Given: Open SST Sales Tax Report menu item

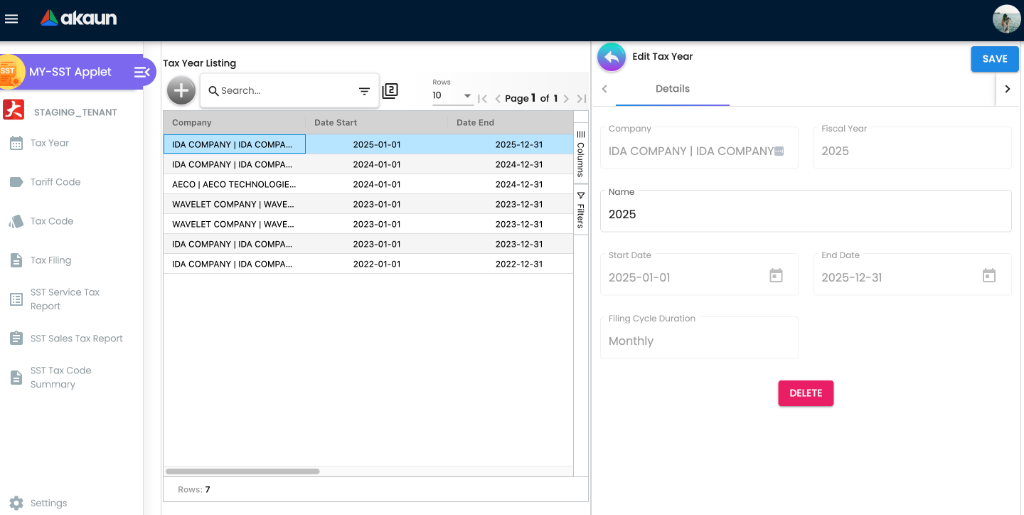Looking at the screenshot, I should [76, 338].
